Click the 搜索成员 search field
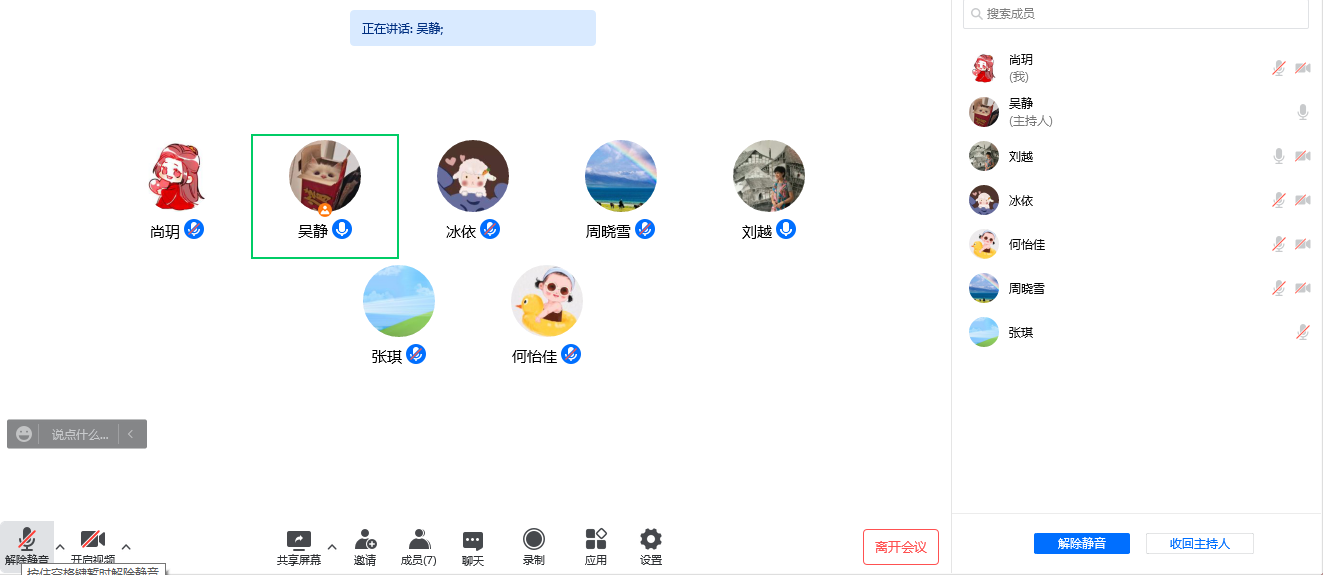 (x=1136, y=14)
